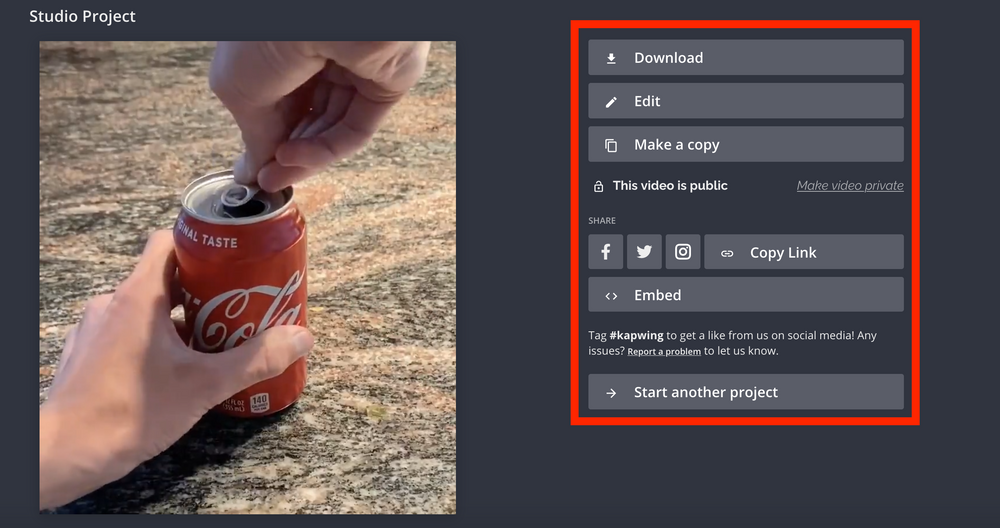
Task: Click the duplicate pages icon
Action: [611, 145]
